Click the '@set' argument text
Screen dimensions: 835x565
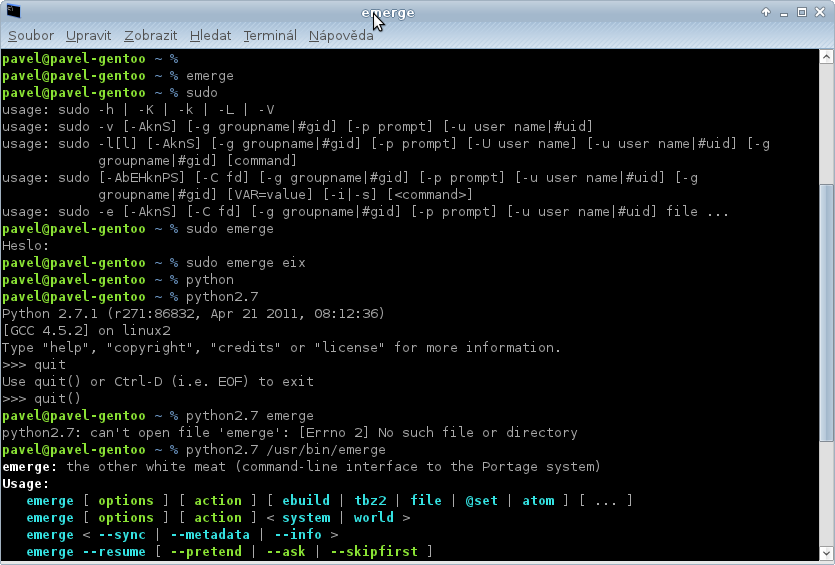[481, 501]
